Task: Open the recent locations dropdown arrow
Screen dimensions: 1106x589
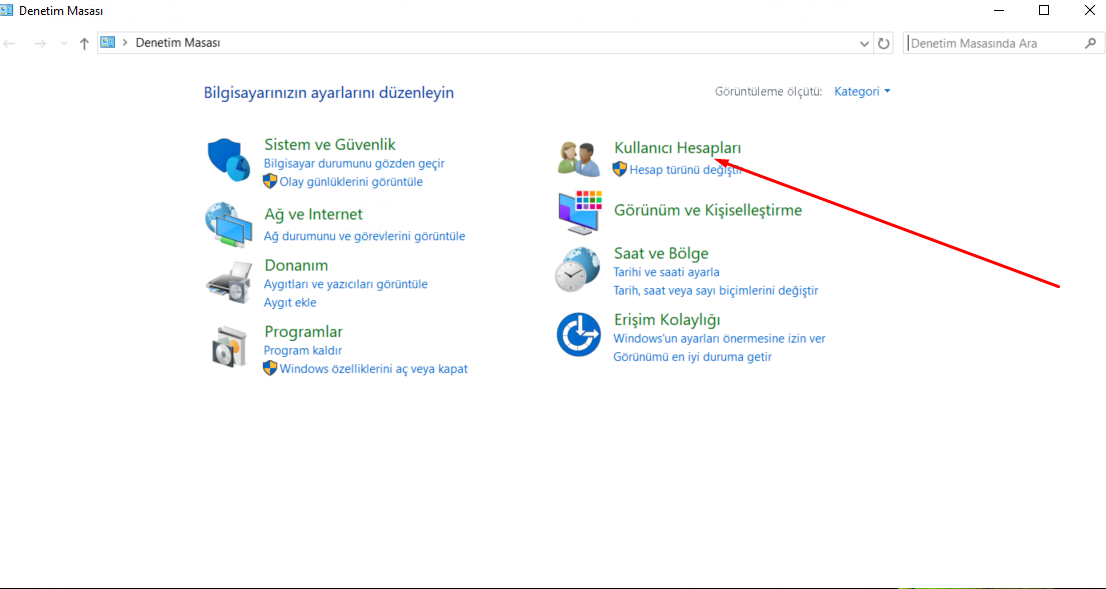Action: 64,44
